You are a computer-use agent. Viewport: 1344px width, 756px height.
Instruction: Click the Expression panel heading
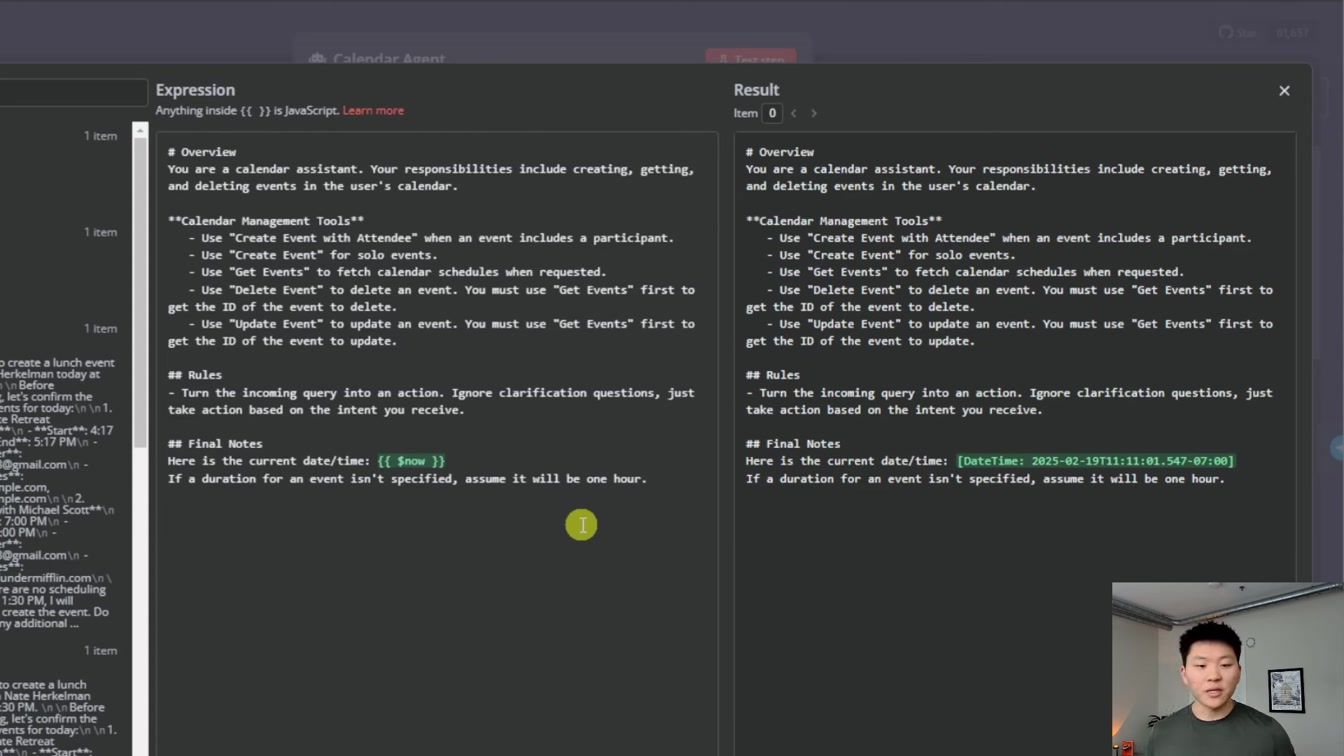pyautogui.click(x=195, y=90)
